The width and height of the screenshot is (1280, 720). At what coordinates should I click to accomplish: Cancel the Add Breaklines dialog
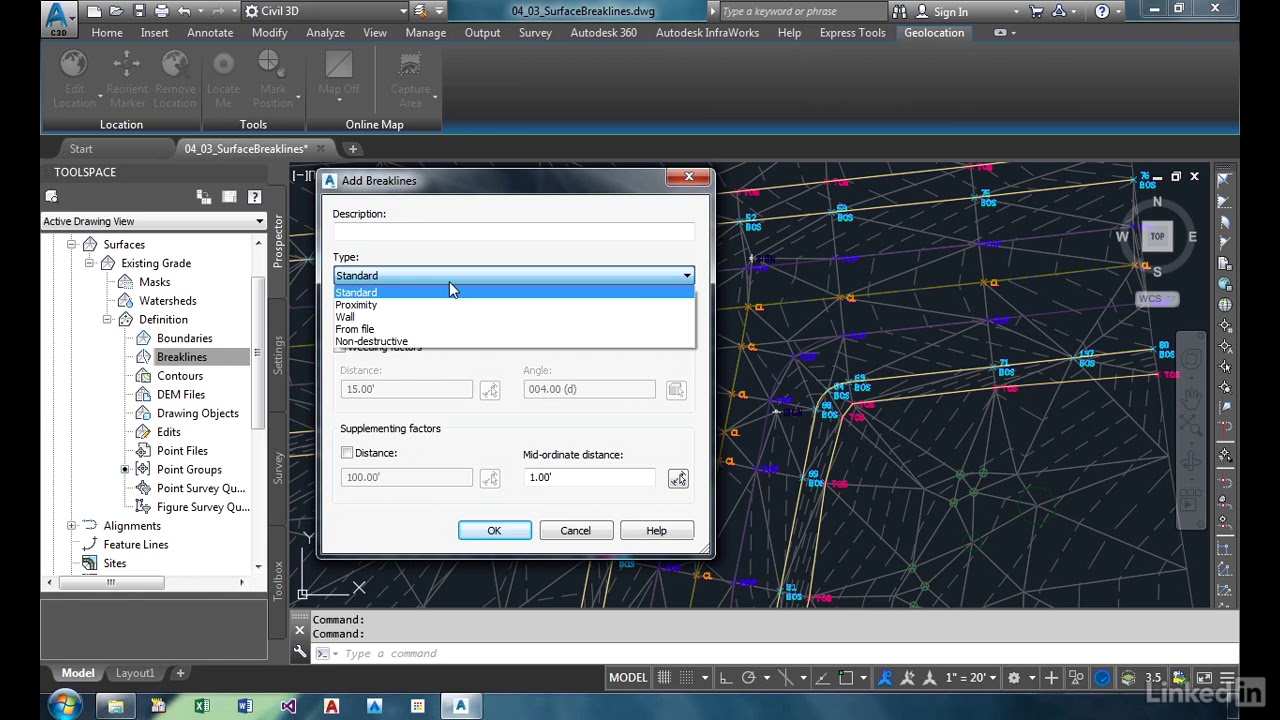click(x=575, y=530)
